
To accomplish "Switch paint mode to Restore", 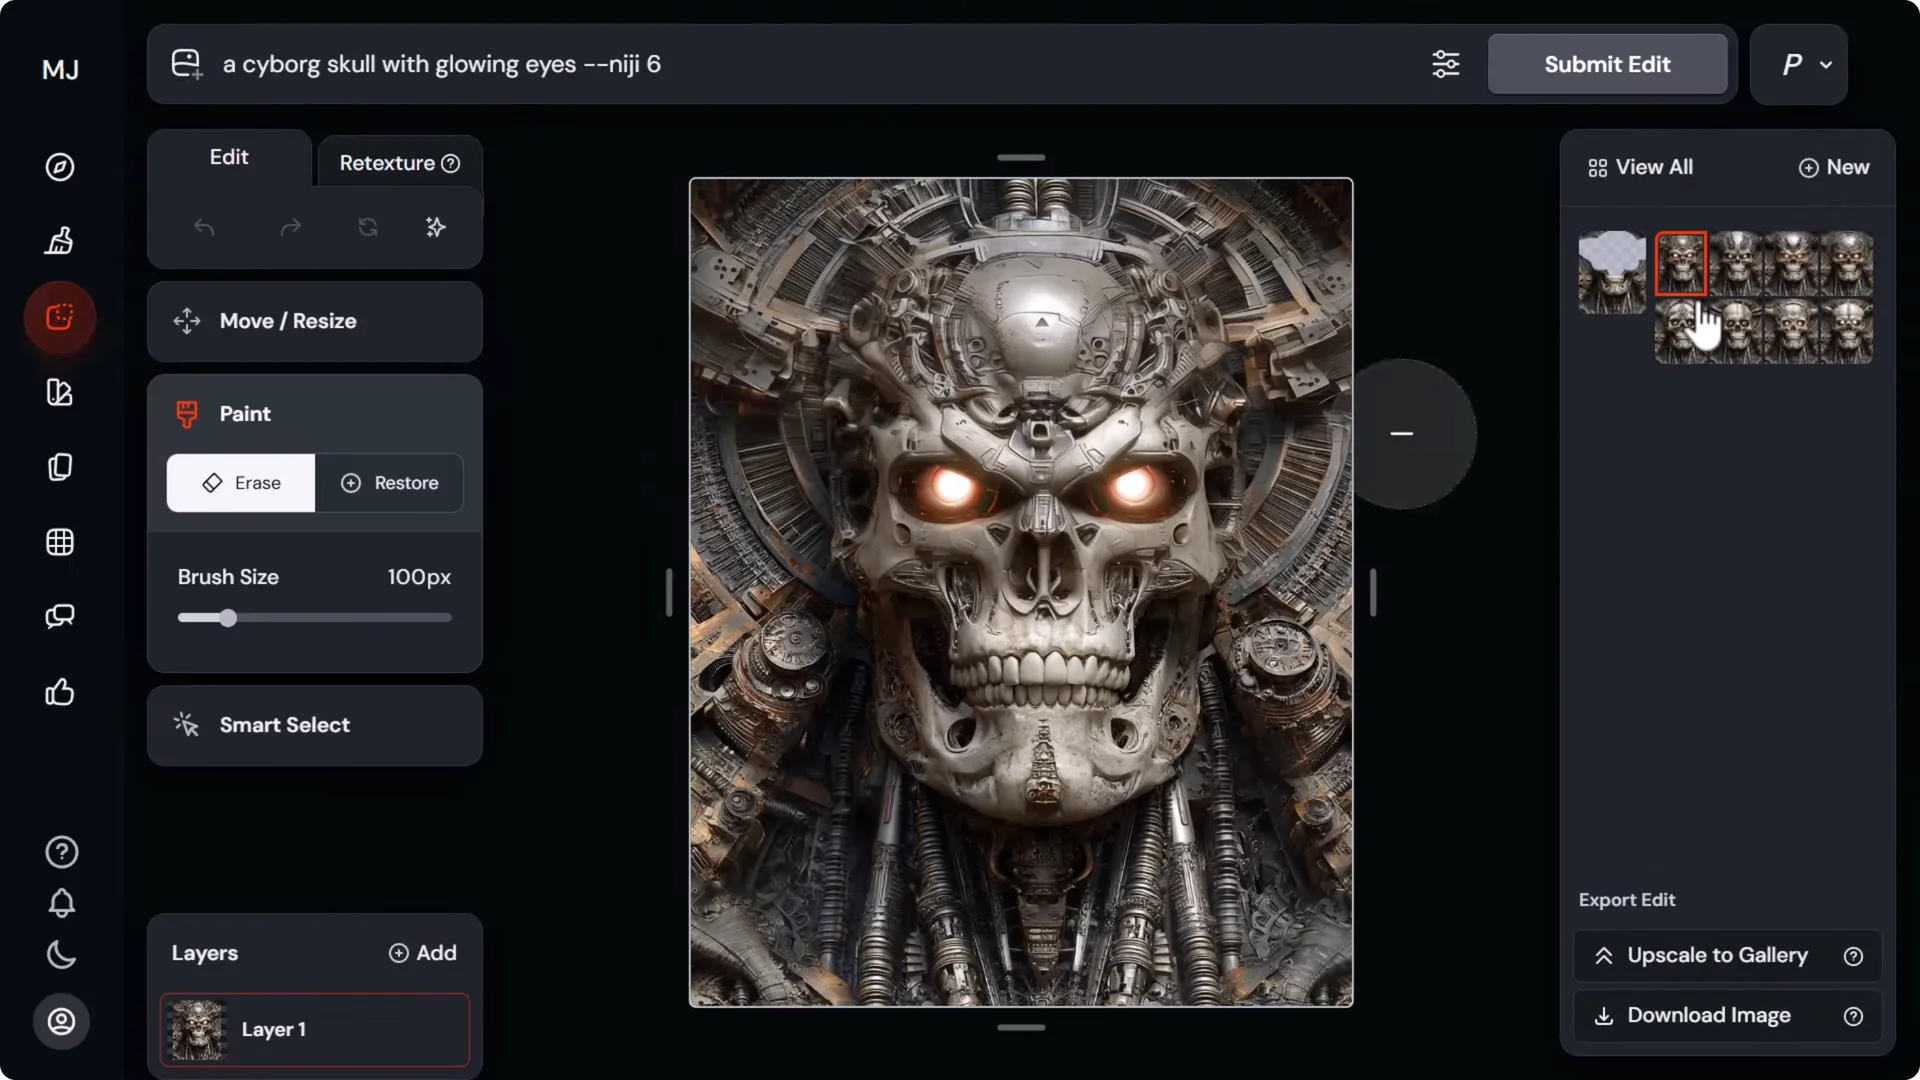I will 390,482.
